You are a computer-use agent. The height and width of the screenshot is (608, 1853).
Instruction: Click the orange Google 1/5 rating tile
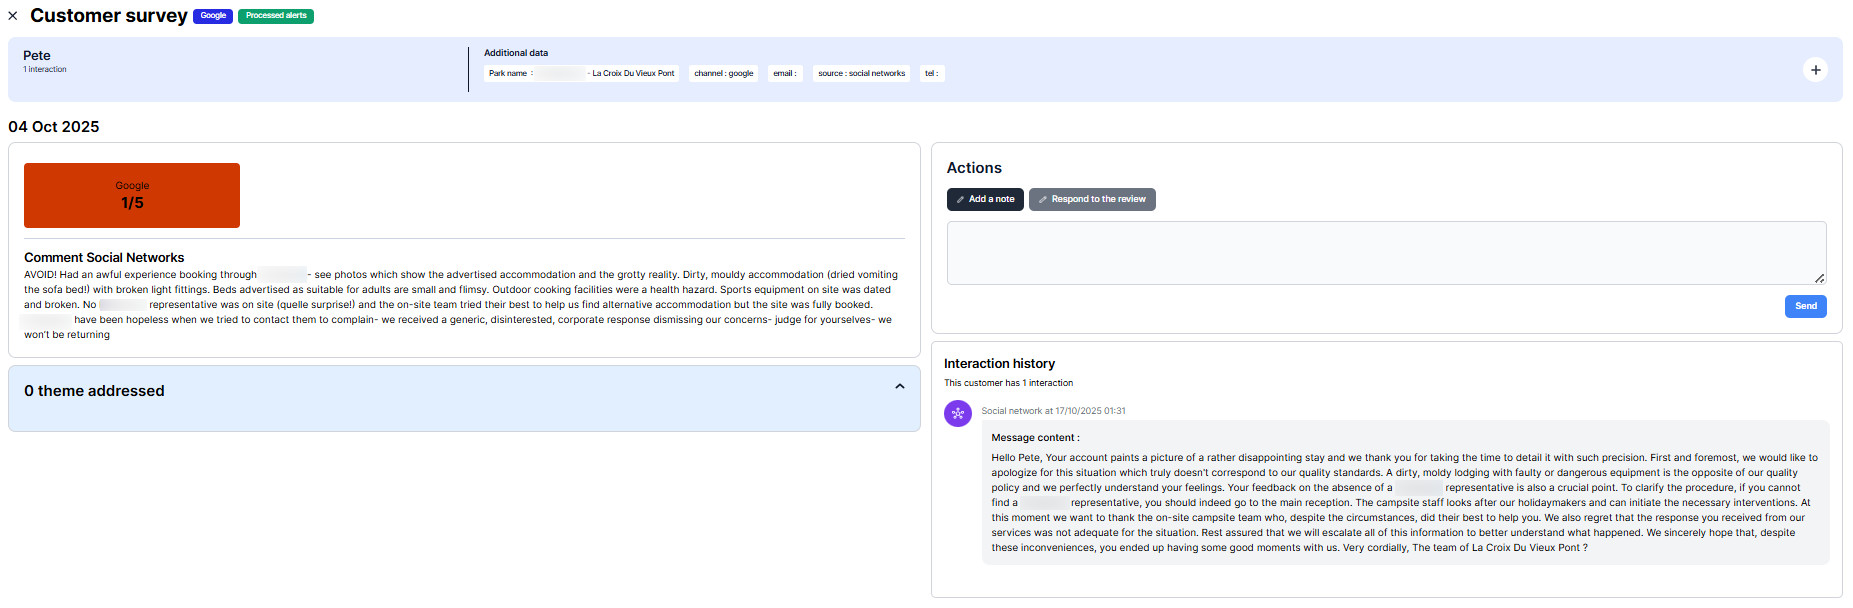pos(132,195)
